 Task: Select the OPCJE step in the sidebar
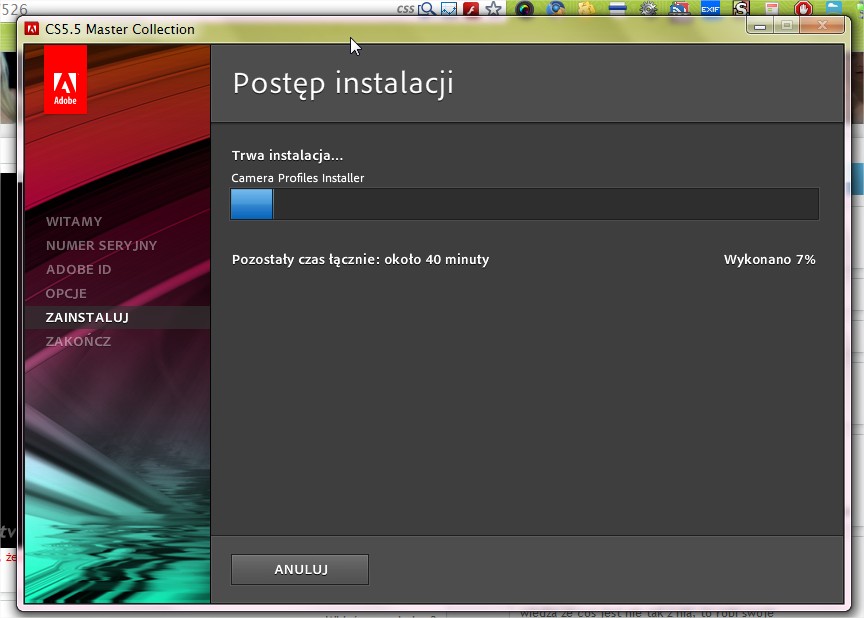tap(66, 294)
